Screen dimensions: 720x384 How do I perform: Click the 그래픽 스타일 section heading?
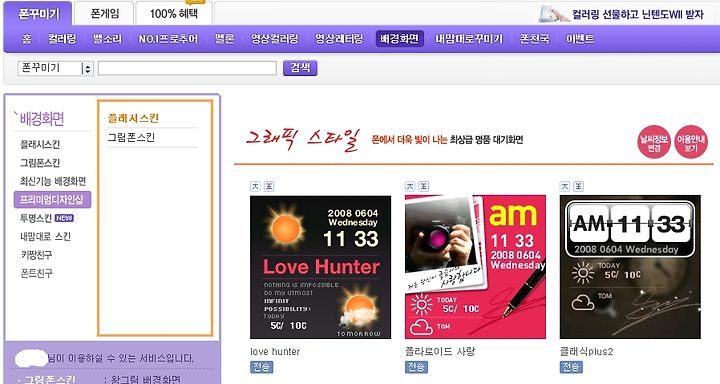coord(302,140)
